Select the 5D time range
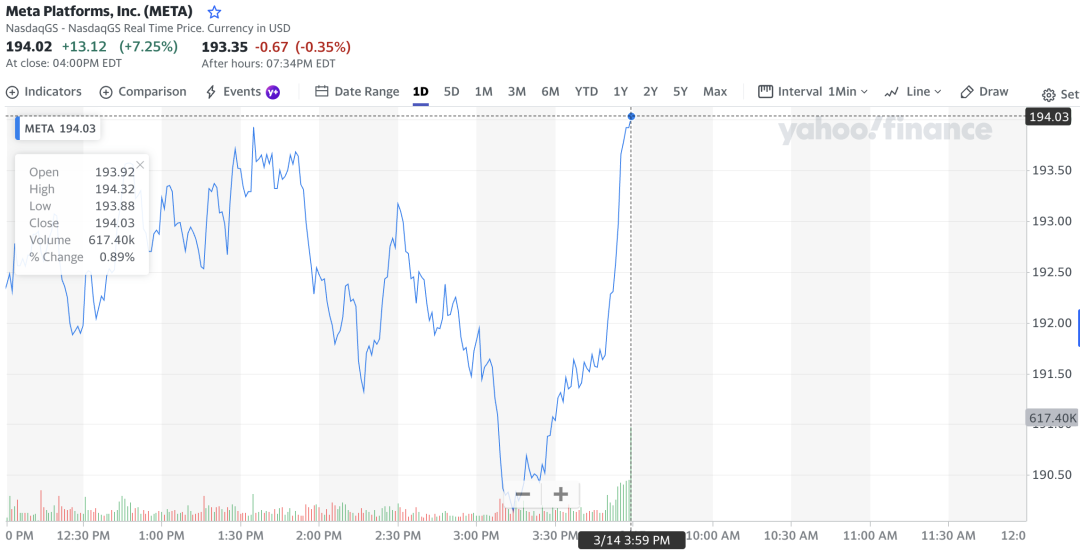 coord(451,92)
